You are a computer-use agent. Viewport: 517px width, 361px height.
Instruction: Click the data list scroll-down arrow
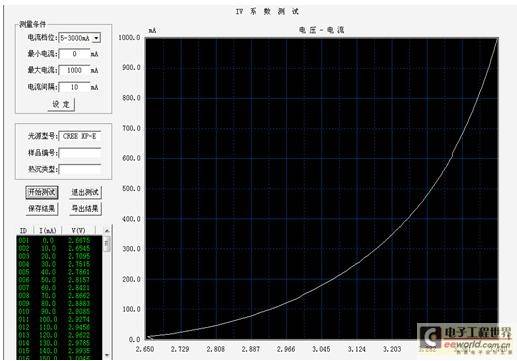coord(107,355)
